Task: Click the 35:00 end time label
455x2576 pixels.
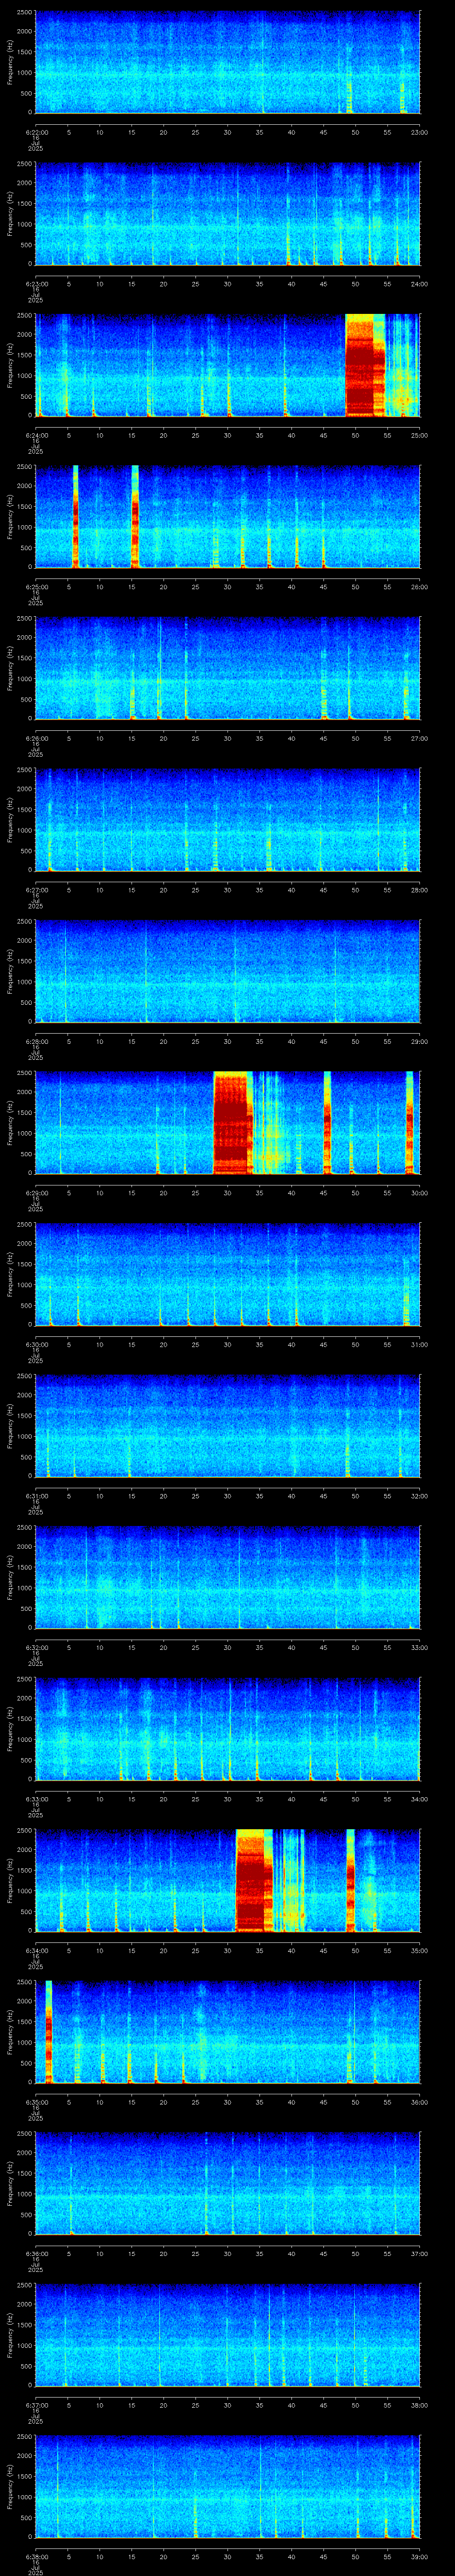Action: tap(419, 1950)
